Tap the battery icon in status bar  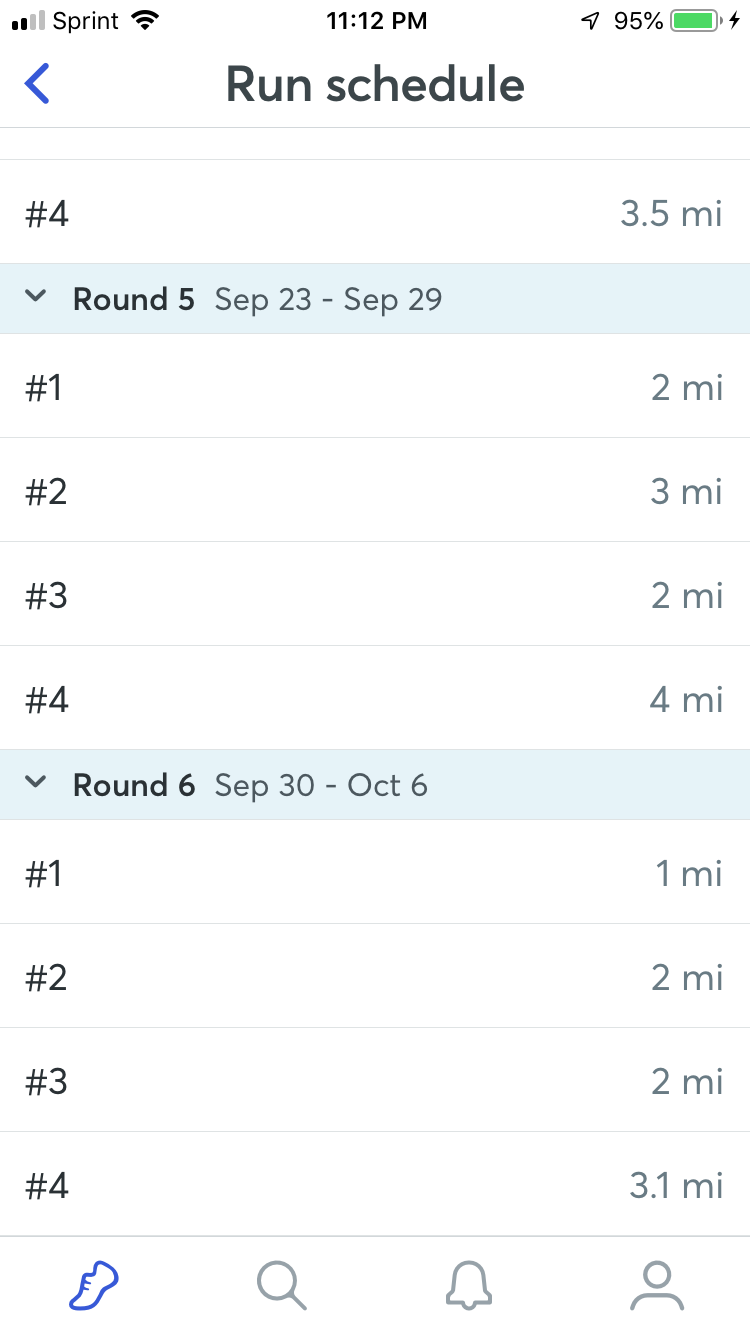tap(696, 21)
